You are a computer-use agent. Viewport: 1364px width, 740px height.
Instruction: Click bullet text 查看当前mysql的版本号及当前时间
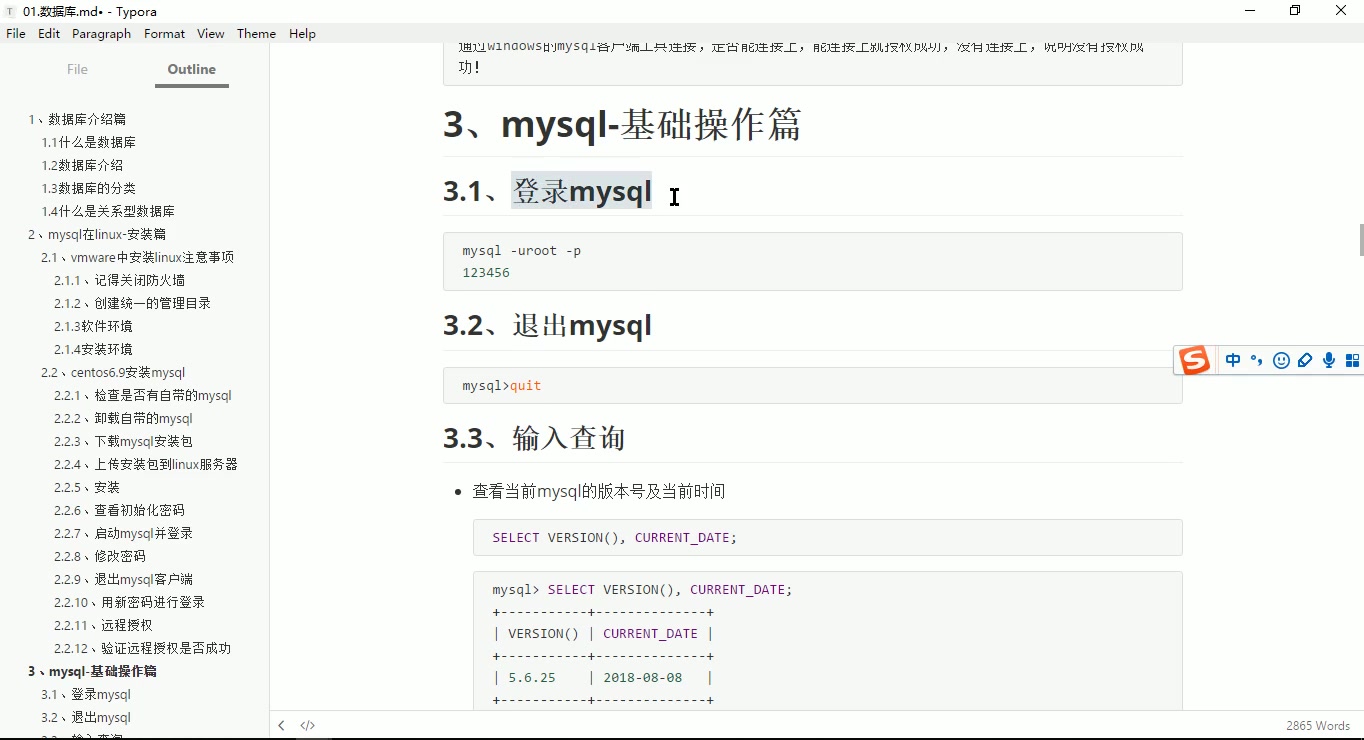598,491
